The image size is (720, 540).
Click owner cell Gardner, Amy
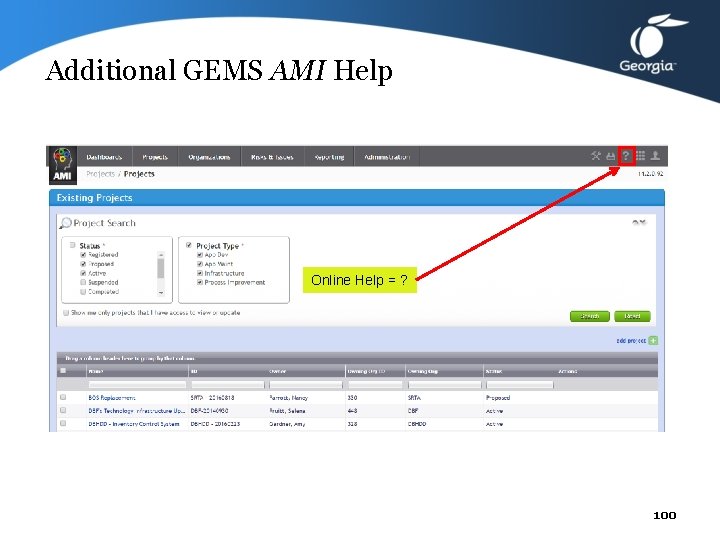point(287,424)
